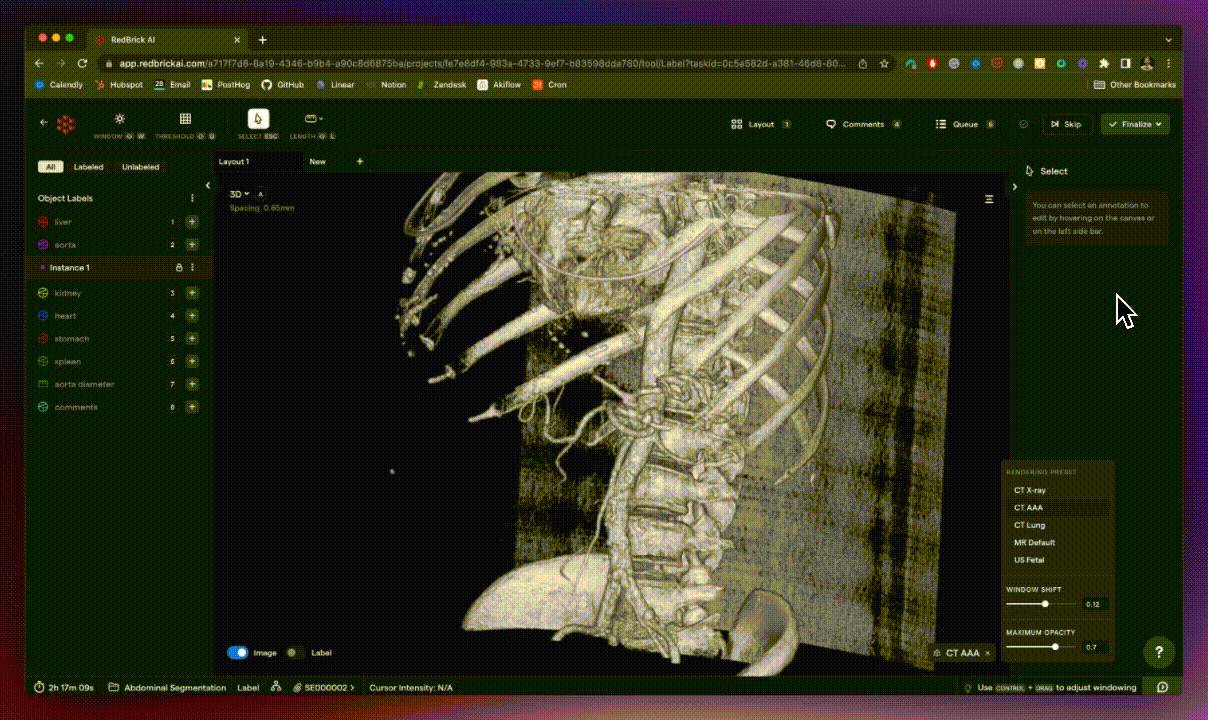
Task: Open the Notion bookmark
Action: pyautogui.click(x=386, y=85)
